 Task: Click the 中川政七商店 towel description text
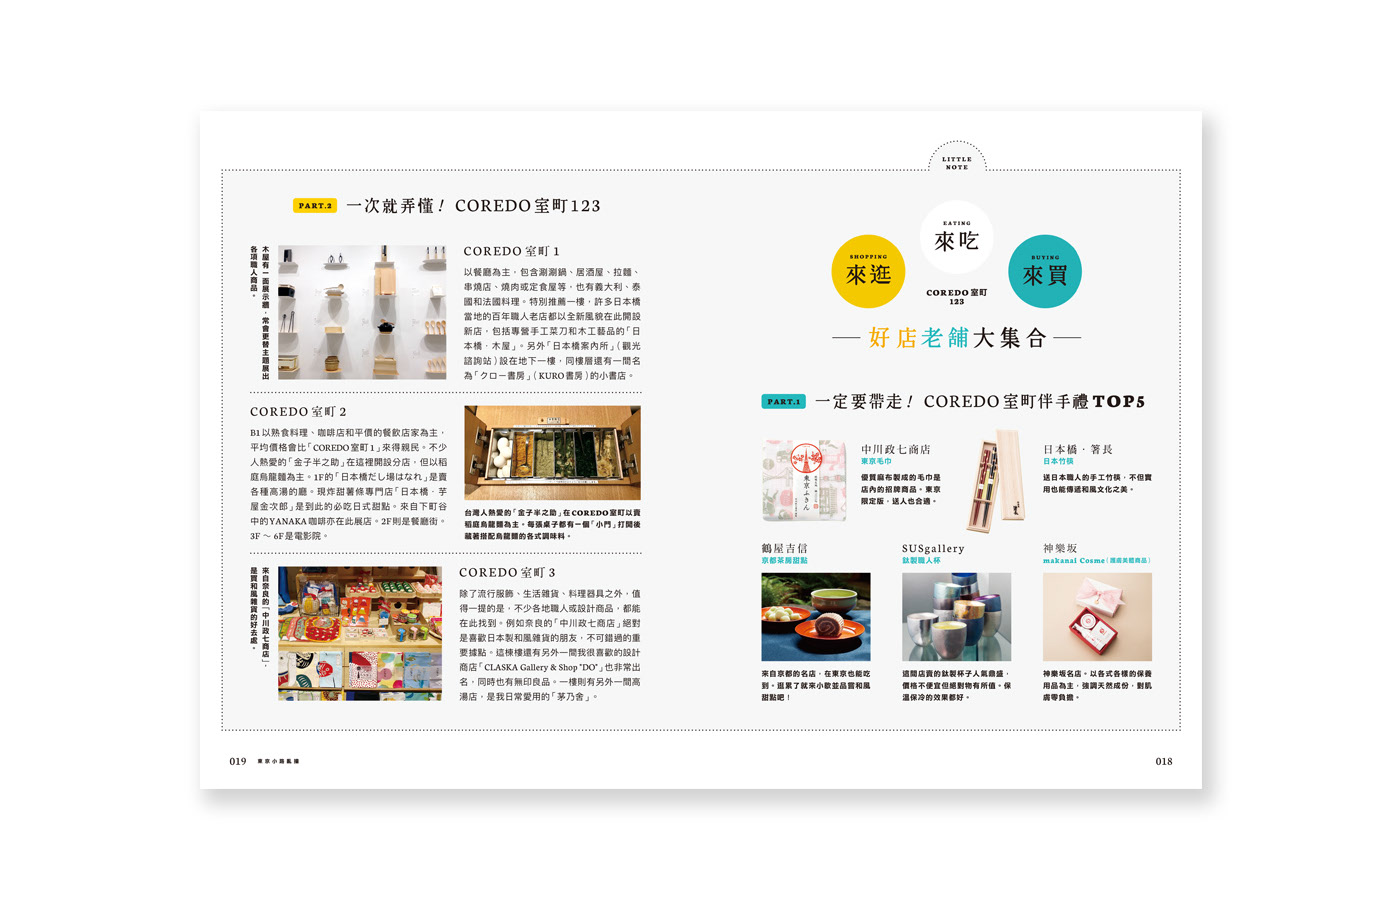pyautogui.click(x=901, y=489)
